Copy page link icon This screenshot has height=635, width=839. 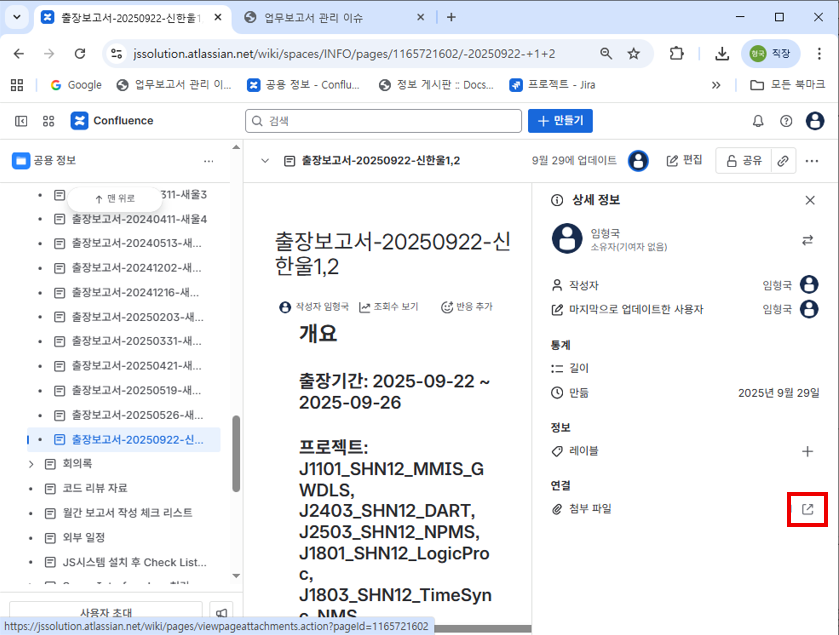click(783, 160)
